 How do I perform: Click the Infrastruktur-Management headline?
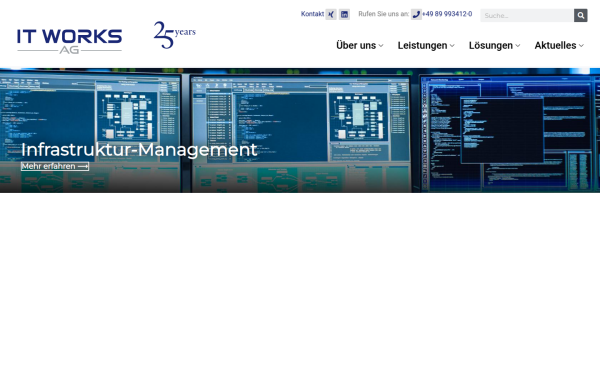[x=139, y=150]
